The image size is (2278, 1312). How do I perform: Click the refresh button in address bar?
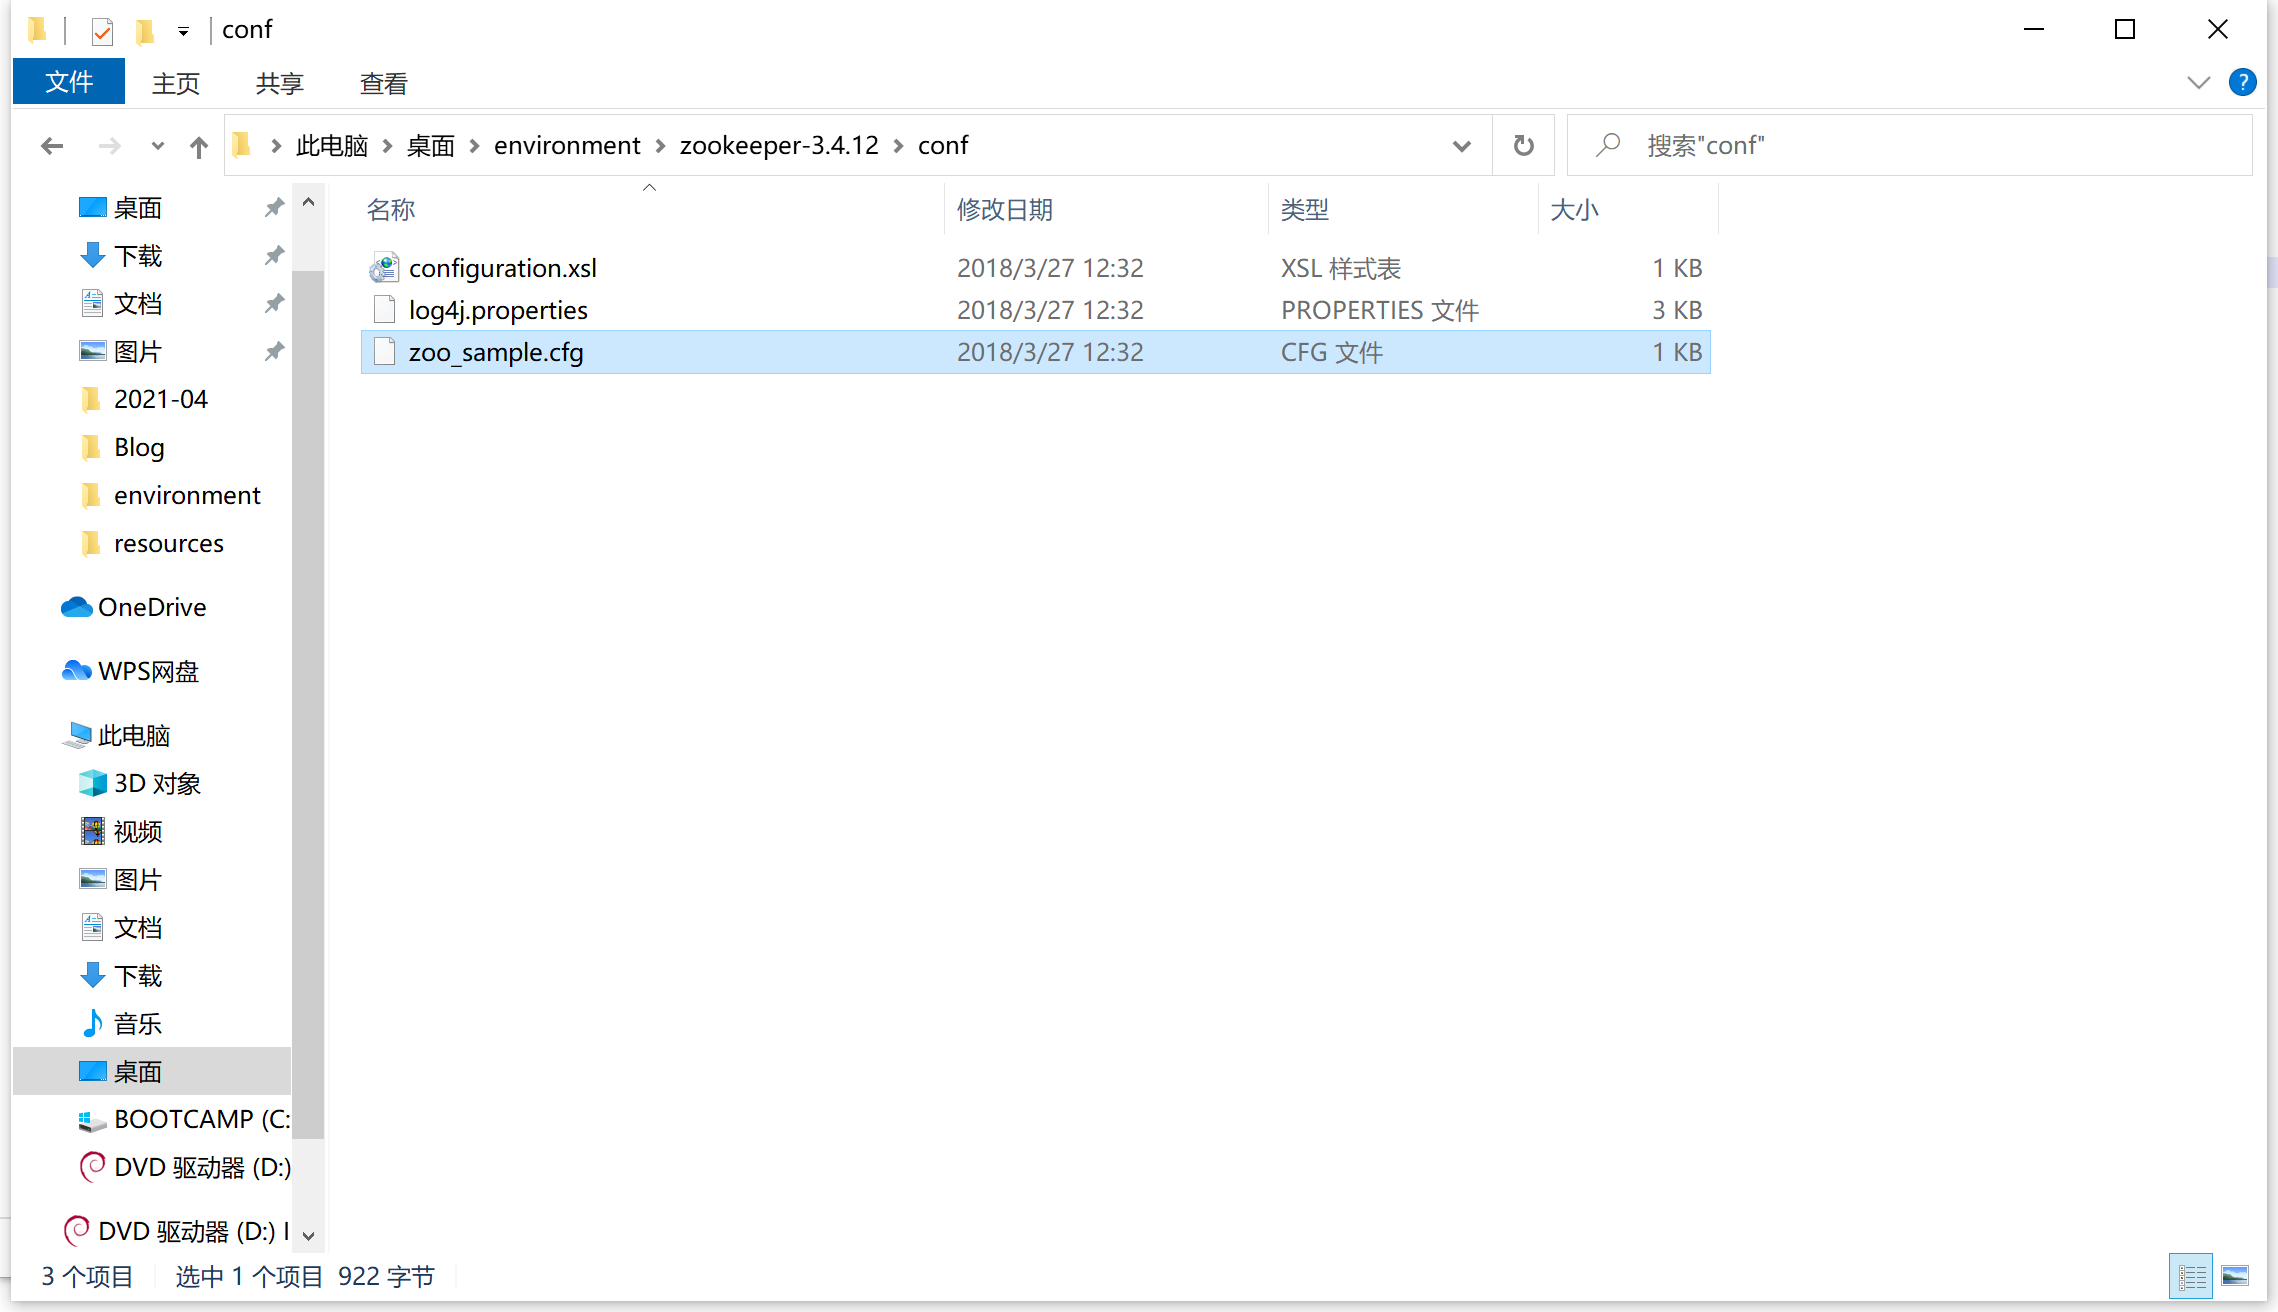click(1523, 146)
